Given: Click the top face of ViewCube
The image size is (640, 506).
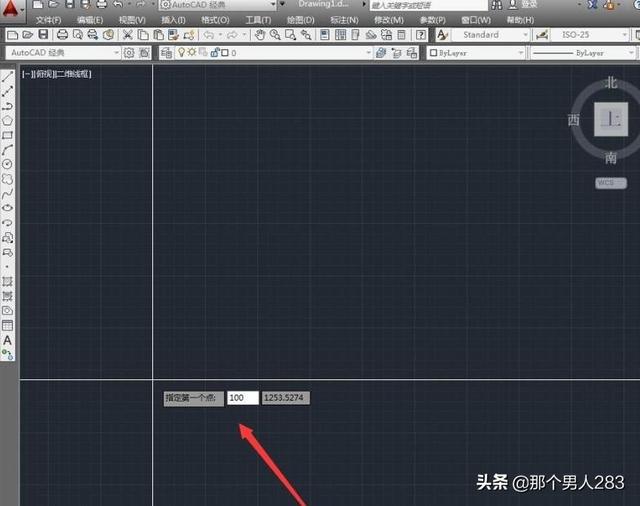Looking at the screenshot, I should (x=609, y=121).
